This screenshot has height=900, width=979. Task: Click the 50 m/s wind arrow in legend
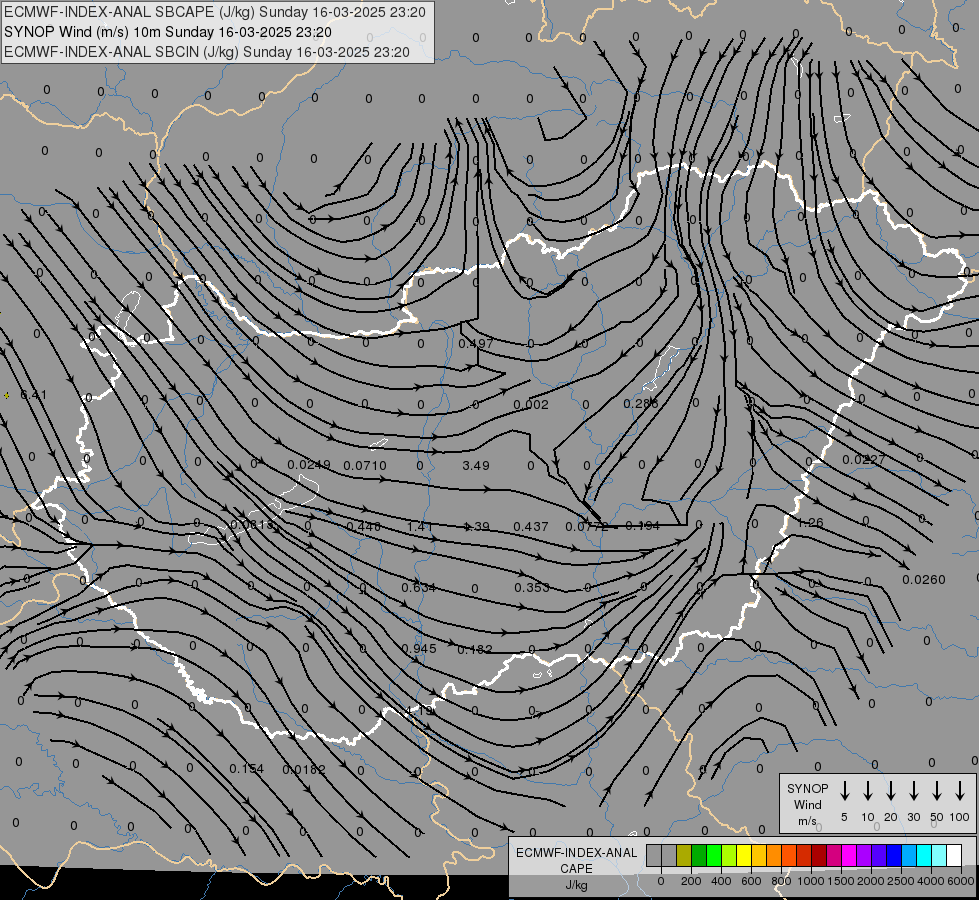point(937,790)
